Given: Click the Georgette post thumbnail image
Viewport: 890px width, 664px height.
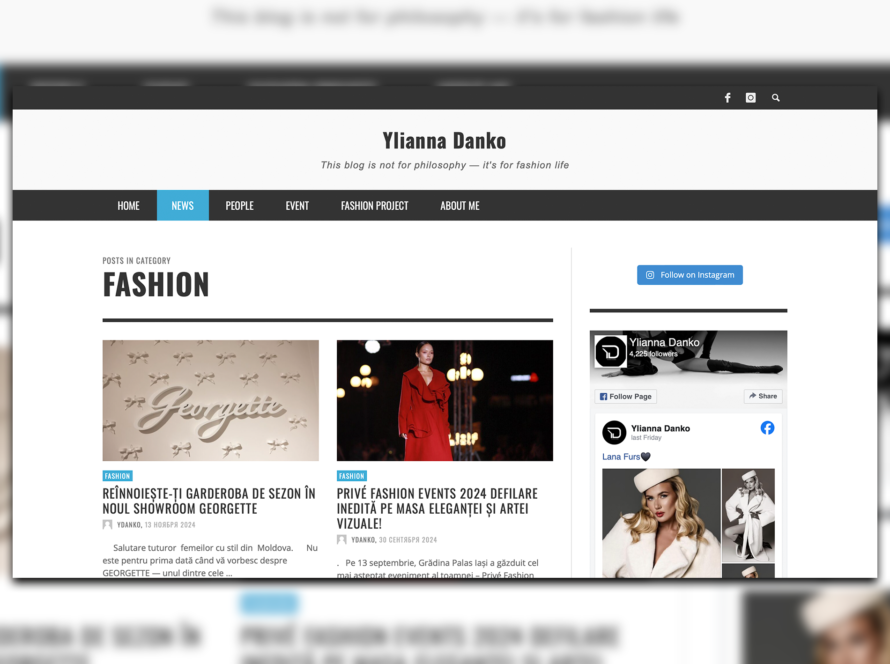Looking at the screenshot, I should [x=210, y=400].
